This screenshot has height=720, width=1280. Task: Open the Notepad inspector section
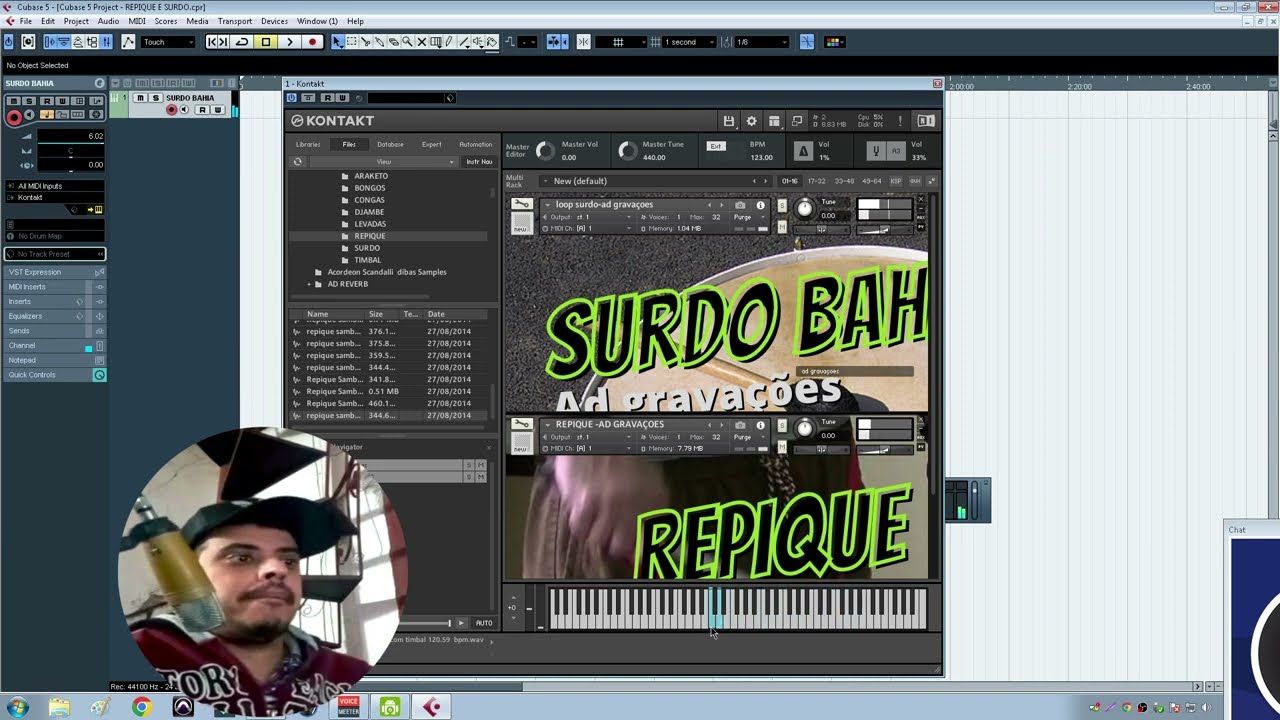55,360
